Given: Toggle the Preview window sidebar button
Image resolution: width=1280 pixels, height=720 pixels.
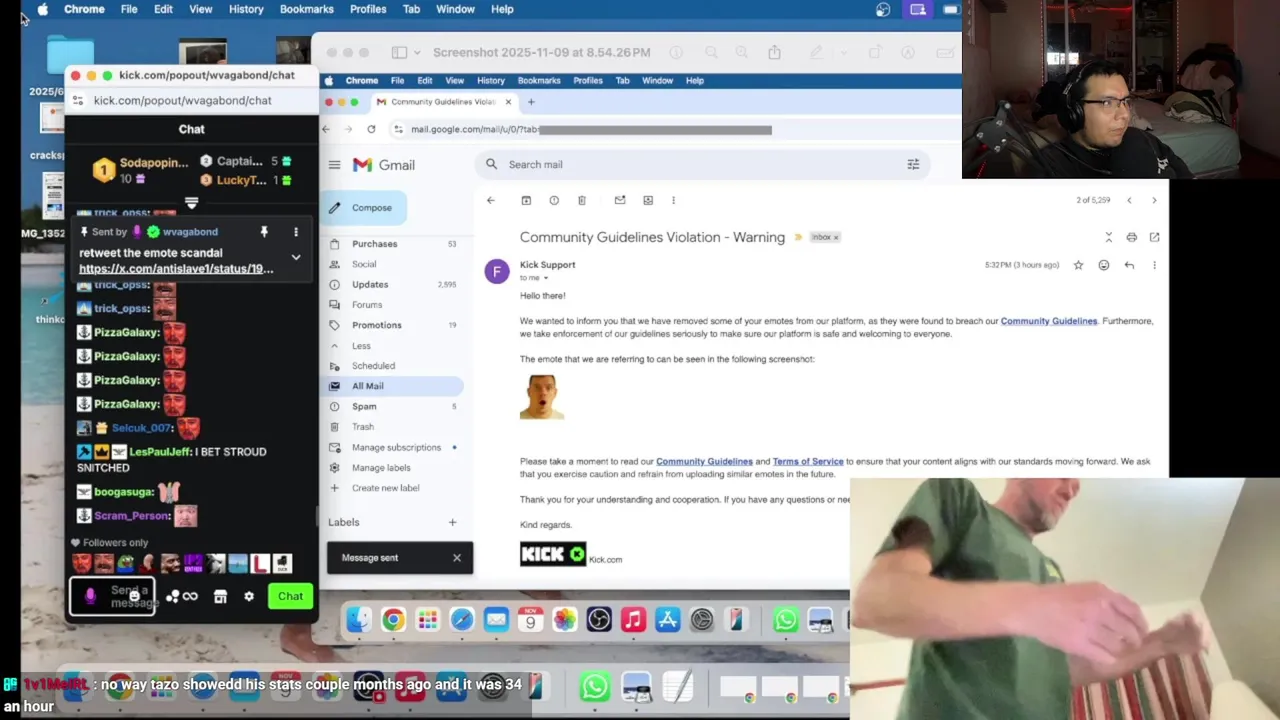Looking at the screenshot, I should coord(399,52).
